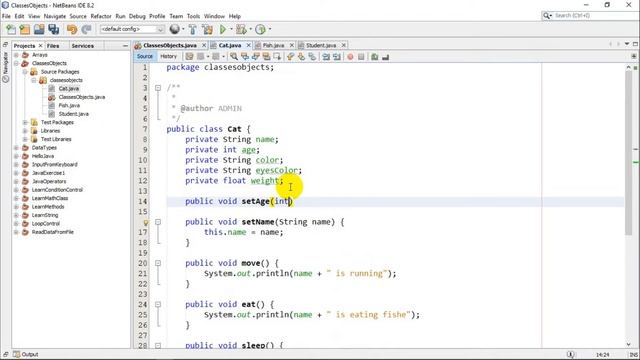Switch to the Files panel tab
This screenshot has width=640, height=360.
click(53, 46)
